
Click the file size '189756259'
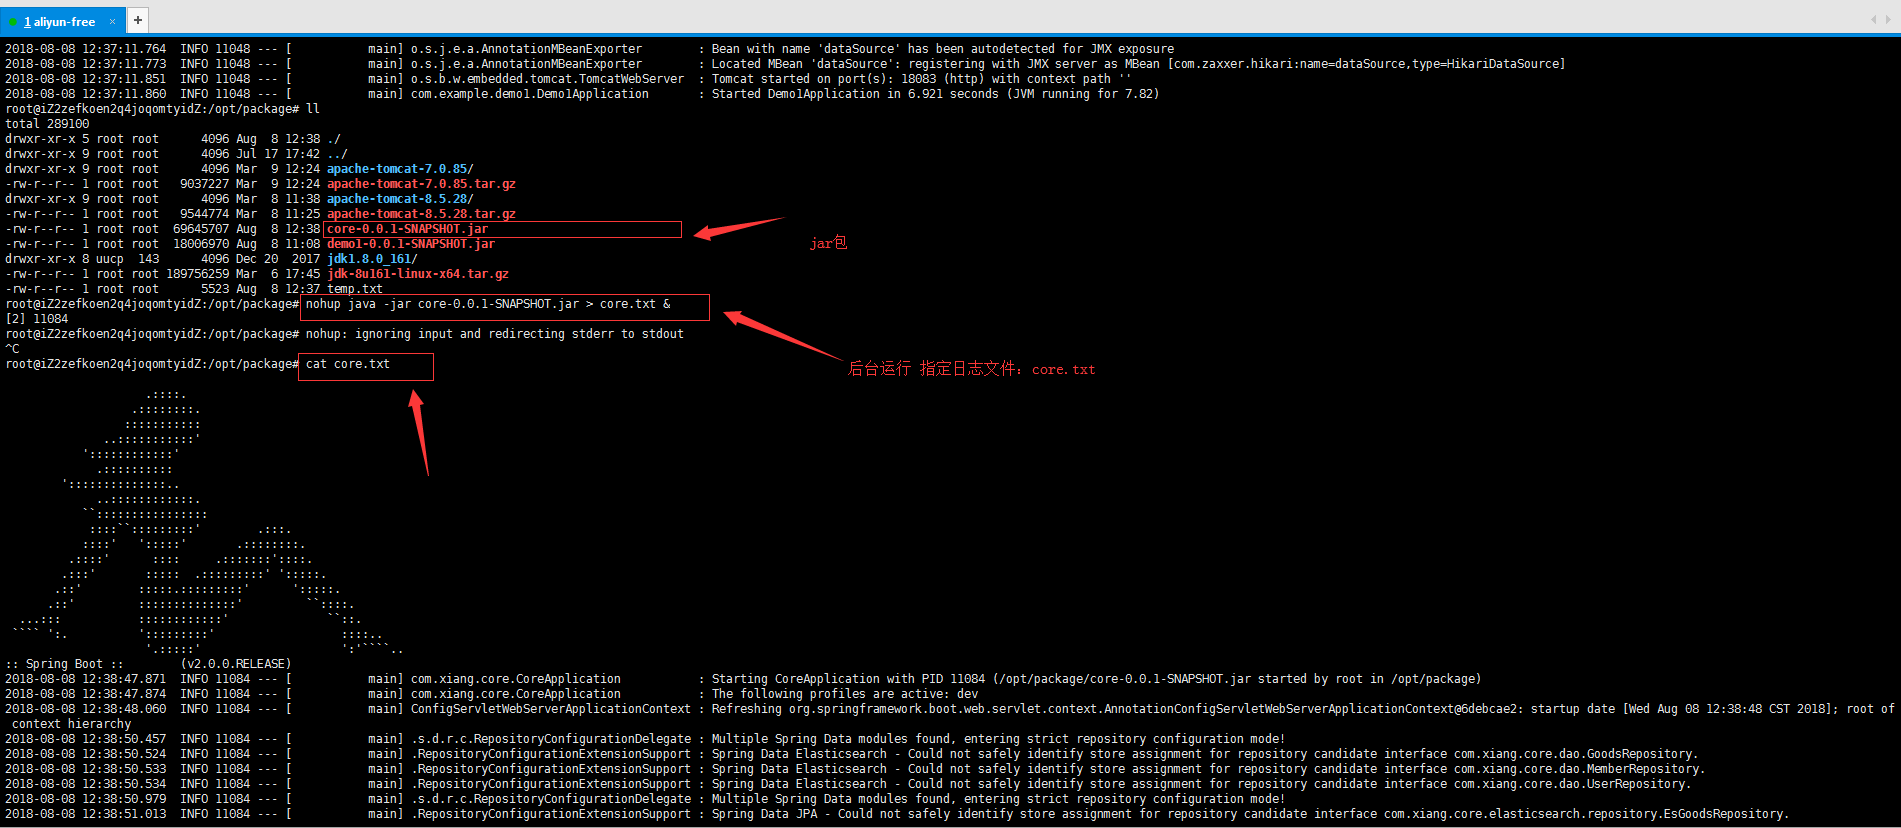coord(197,274)
